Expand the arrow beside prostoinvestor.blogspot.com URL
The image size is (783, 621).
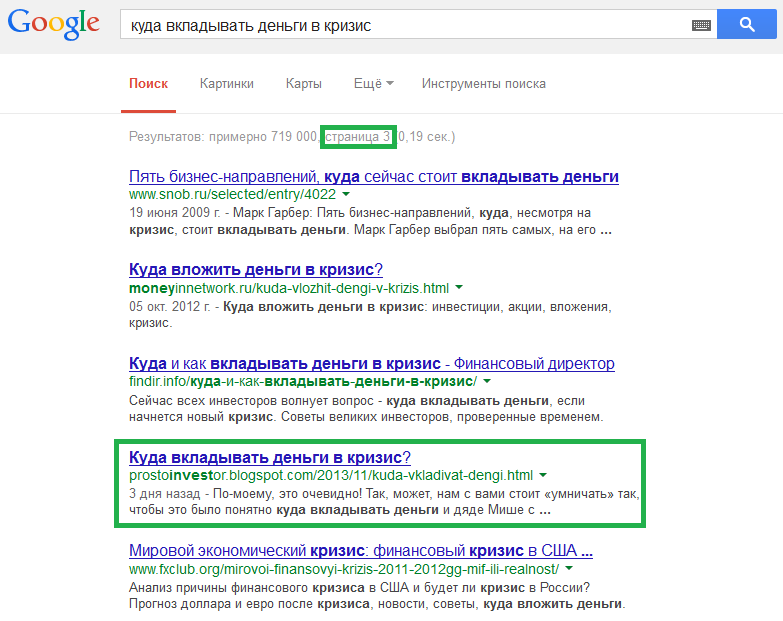[543, 475]
